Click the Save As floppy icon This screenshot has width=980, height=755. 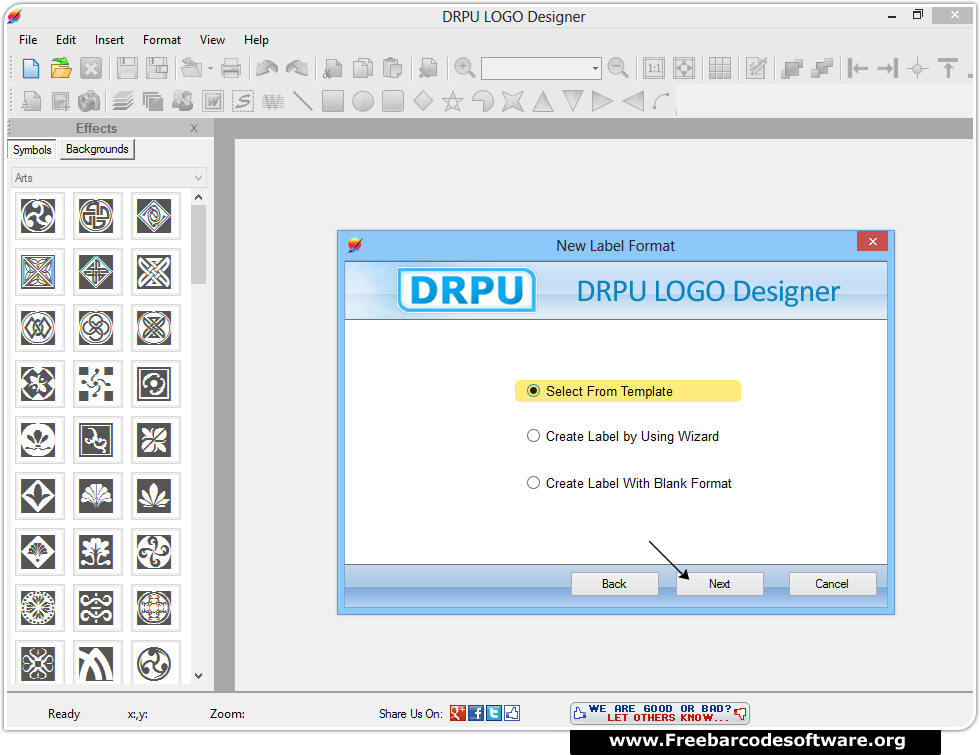(x=157, y=68)
